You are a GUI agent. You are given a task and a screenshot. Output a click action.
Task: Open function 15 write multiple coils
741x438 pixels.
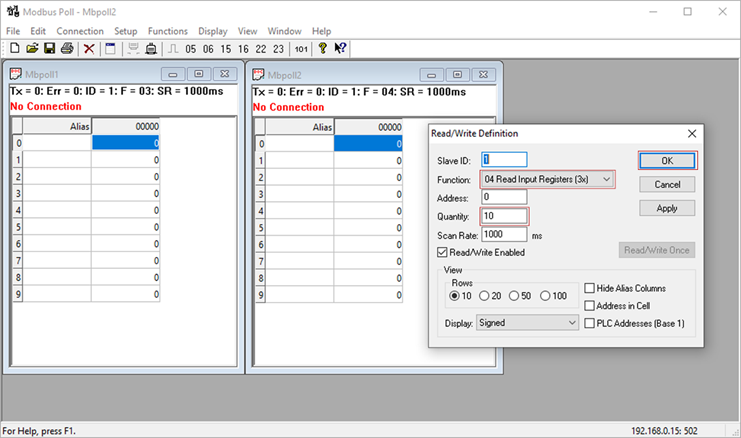tap(226, 49)
